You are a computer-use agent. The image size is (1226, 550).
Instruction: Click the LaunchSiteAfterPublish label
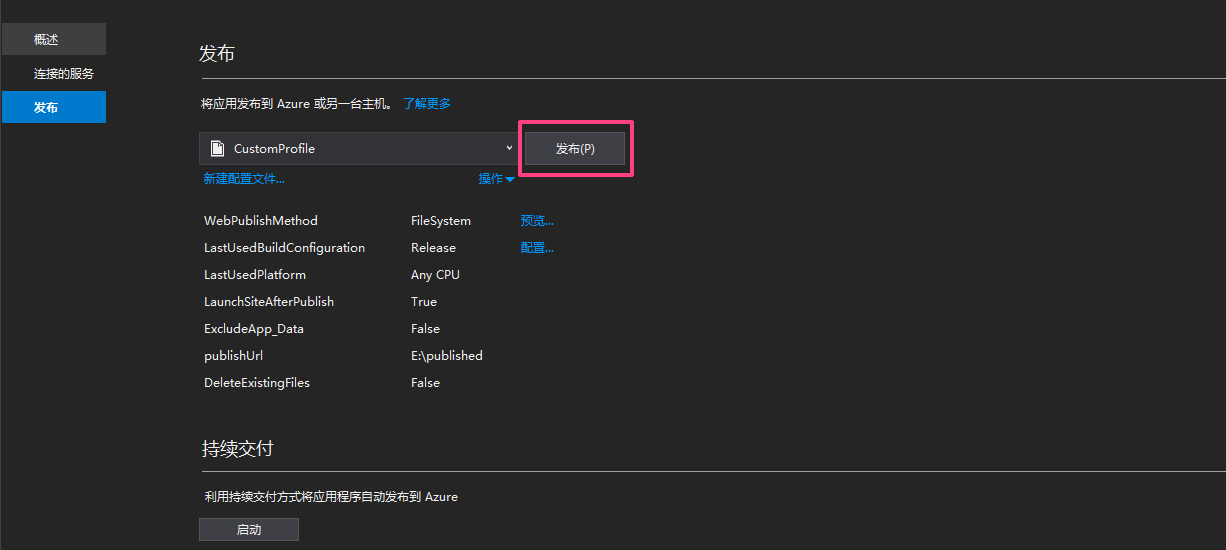coord(269,302)
